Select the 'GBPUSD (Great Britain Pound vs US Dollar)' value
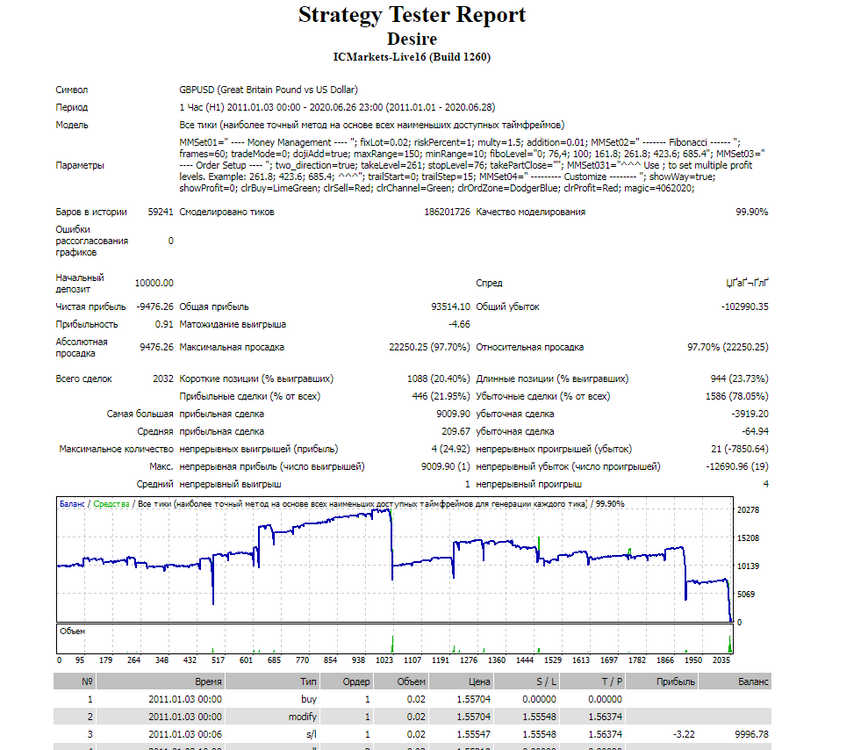Viewport: 868px width, 750px height. (x=268, y=90)
